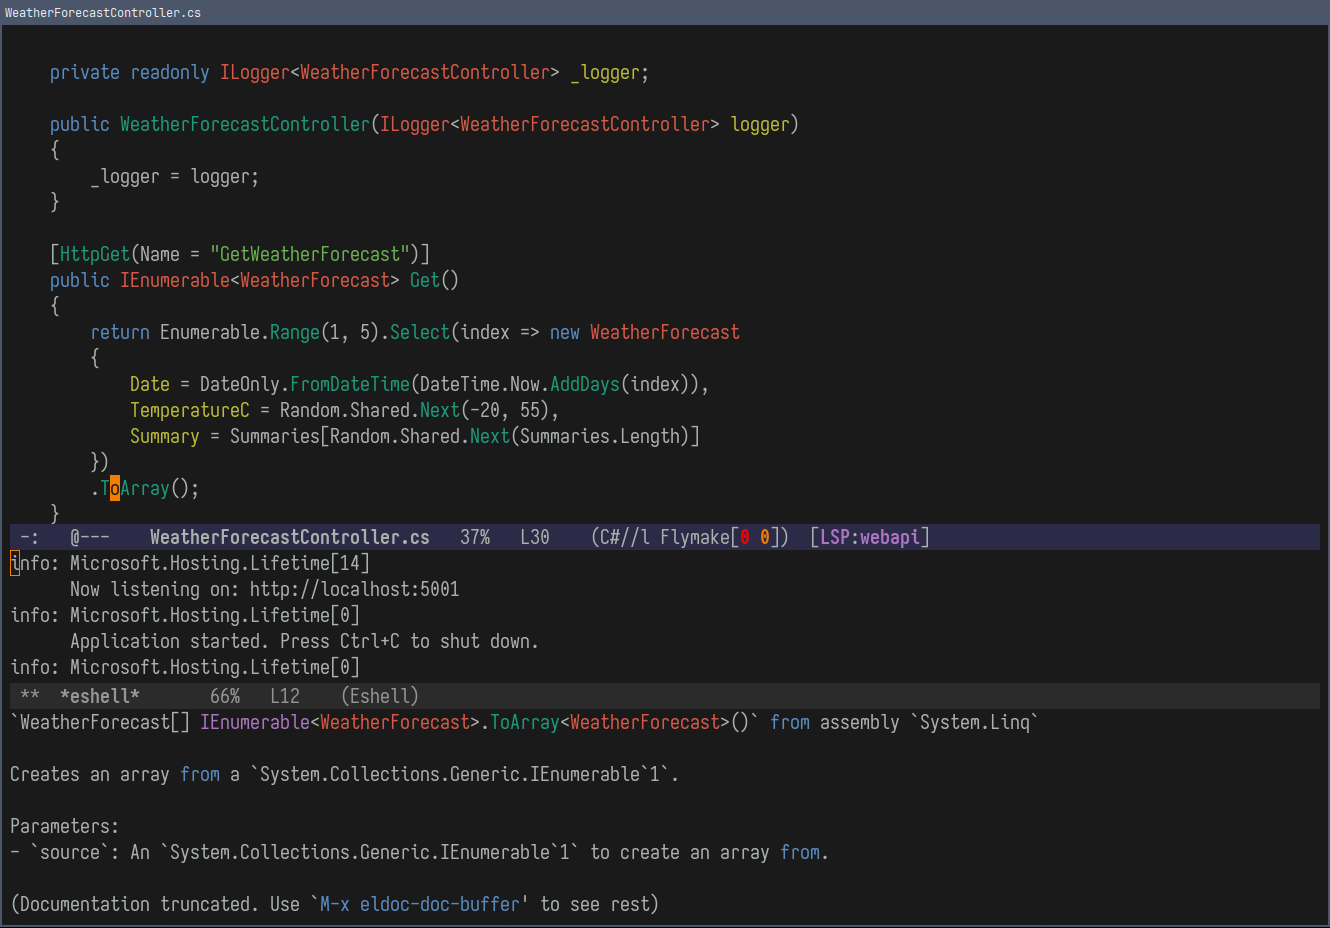The width and height of the screenshot is (1330, 928).
Task: Click the ILogger type in the field declaration
Action: pos(255,72)
